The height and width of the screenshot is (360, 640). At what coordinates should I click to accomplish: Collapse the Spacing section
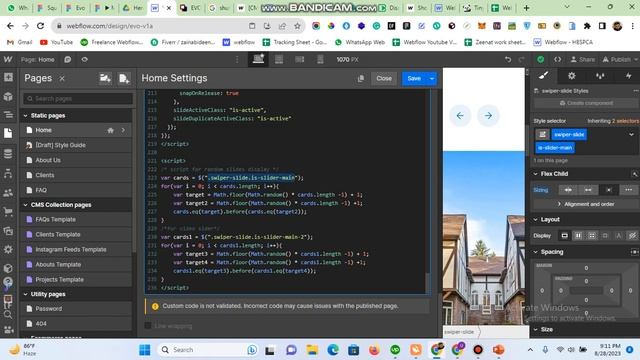(536, 252)
